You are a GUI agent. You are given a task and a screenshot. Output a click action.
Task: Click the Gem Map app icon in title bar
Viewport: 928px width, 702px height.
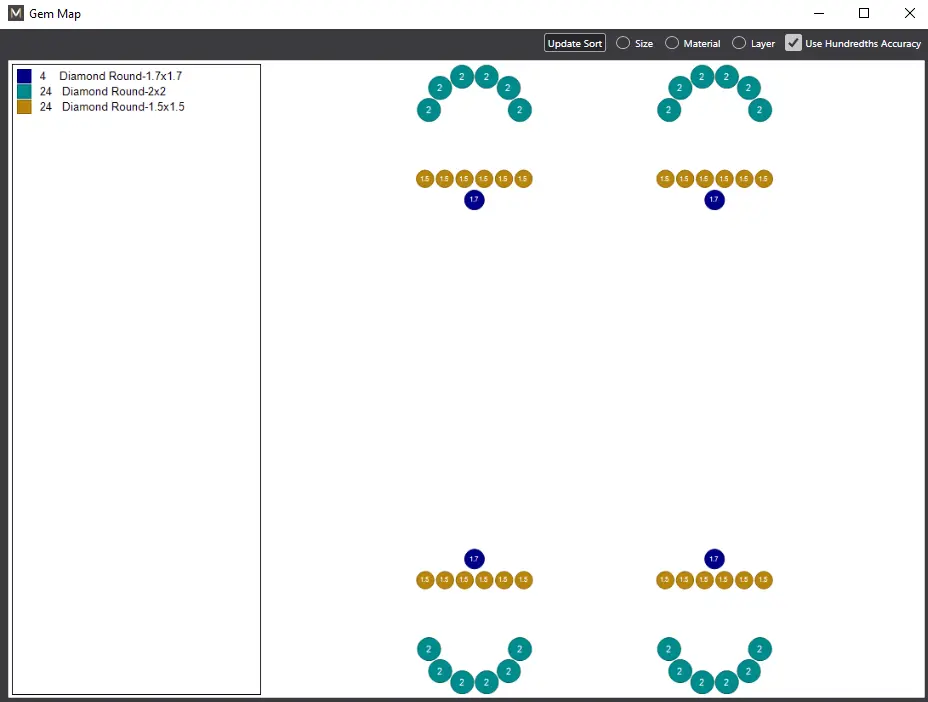[16, 14]
